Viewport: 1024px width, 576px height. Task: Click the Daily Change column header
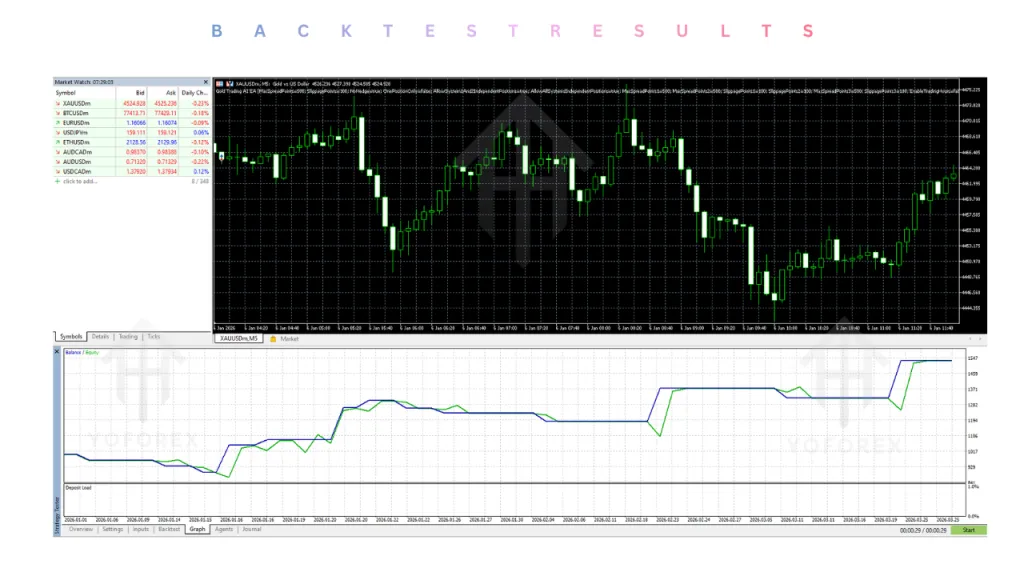[x=194, y=93]
